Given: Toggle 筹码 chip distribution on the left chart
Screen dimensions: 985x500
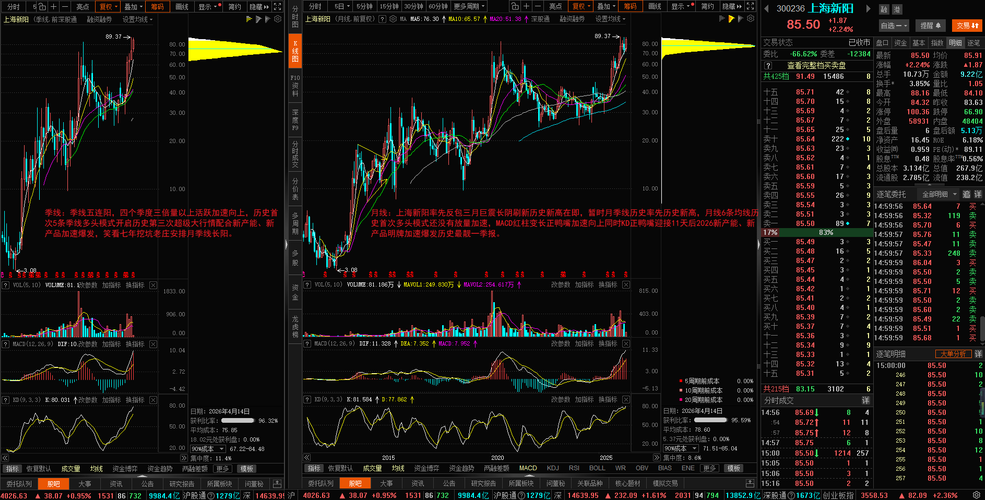Looking at the screenshot, I should click(x=156, y=6).
